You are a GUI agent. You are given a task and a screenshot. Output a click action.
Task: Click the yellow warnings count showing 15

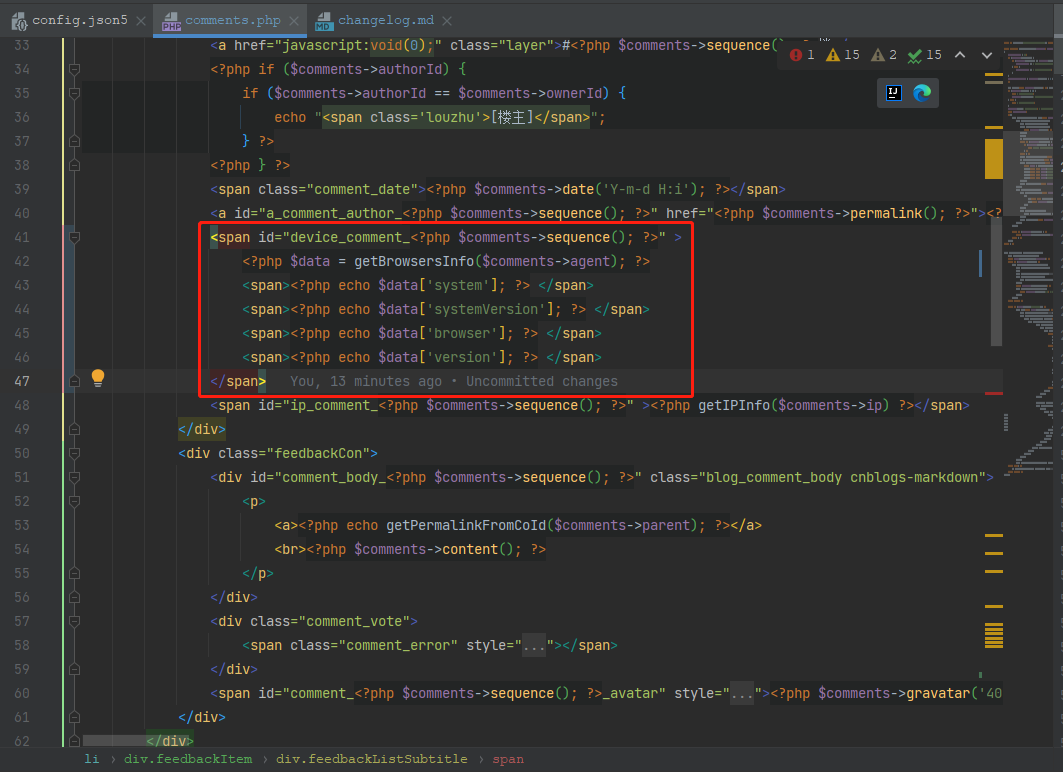tap(843, 55)
